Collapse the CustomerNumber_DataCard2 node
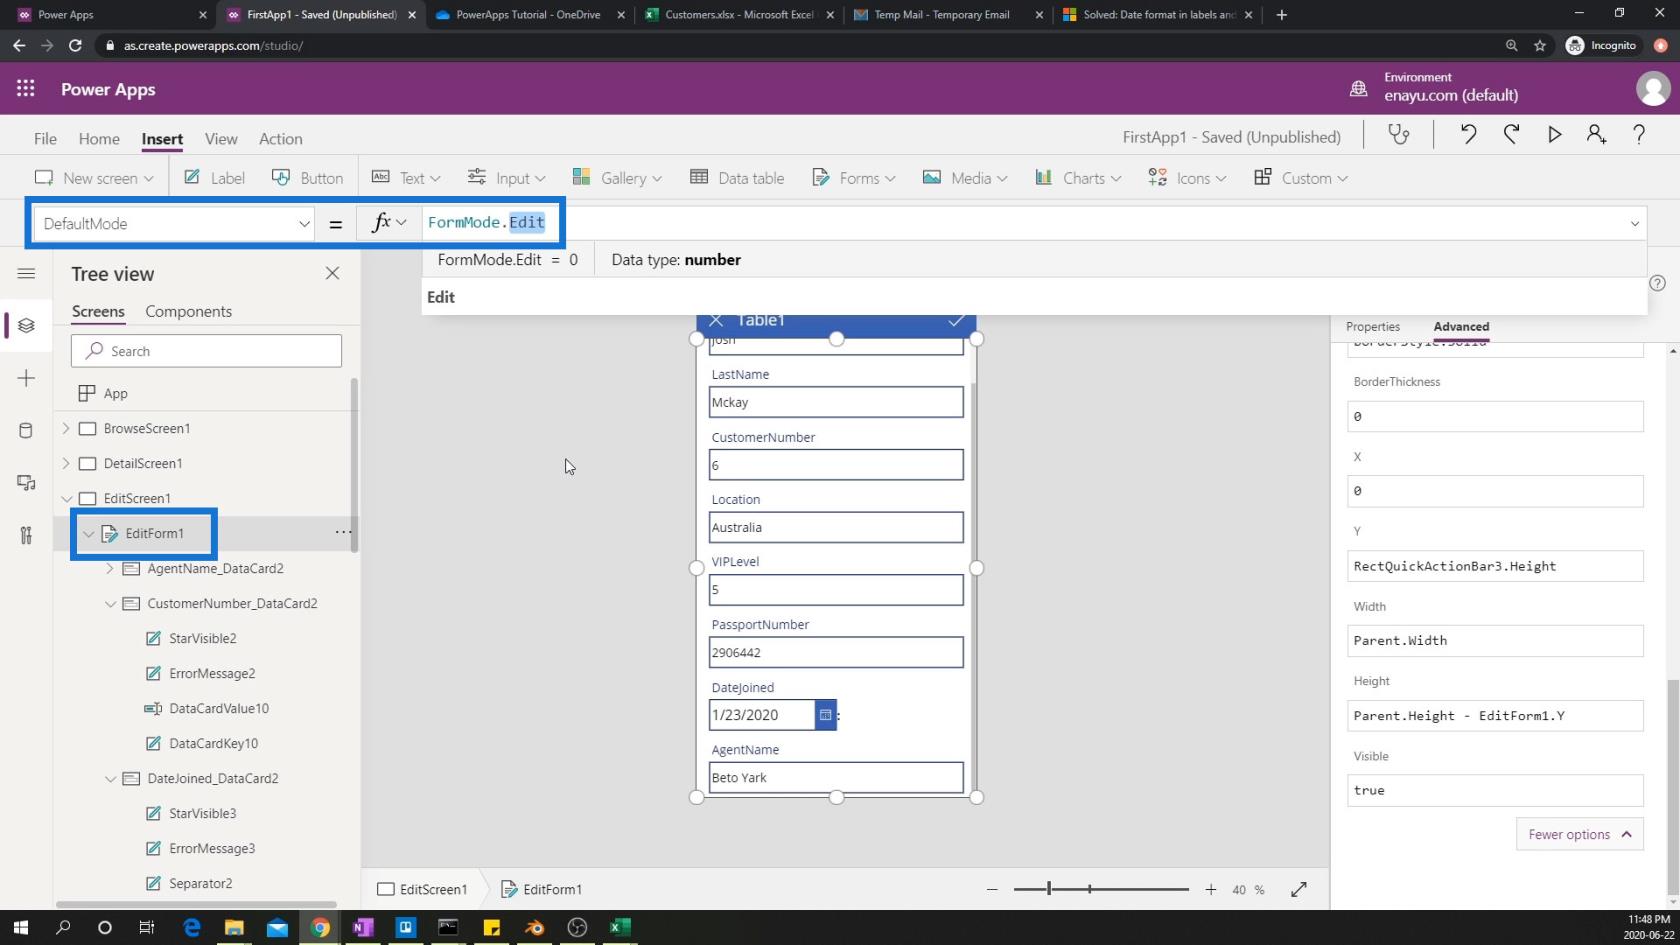Image resolution: width=1680 pixels, height=945 pixels. click(x=110, y=603)
